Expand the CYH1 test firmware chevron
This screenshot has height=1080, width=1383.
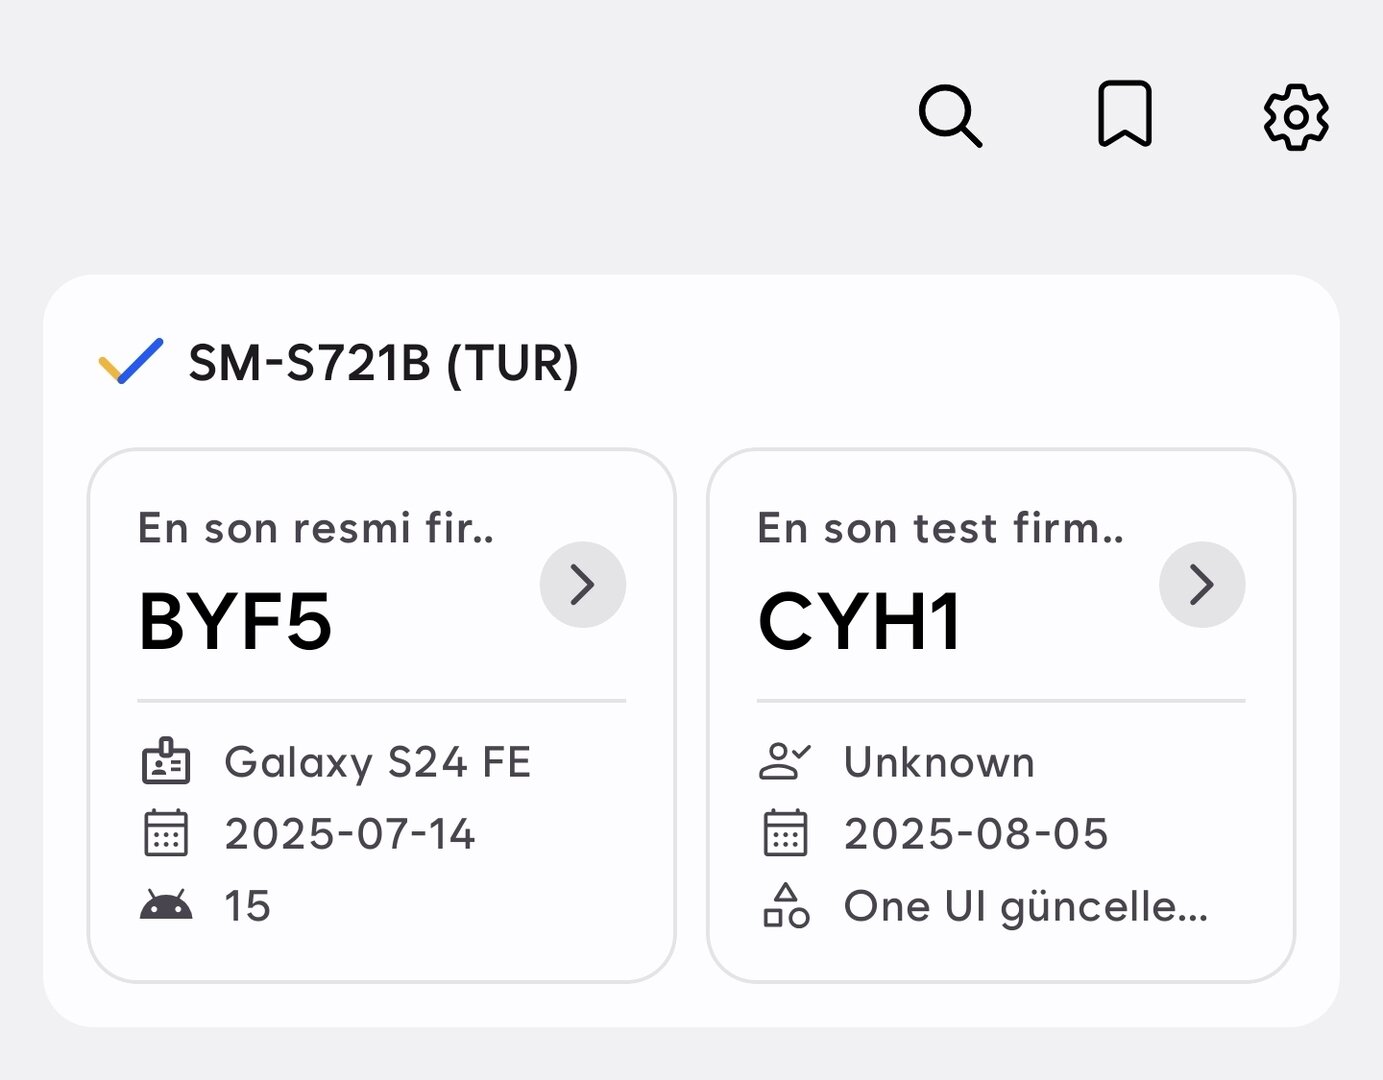(1202, 585)
